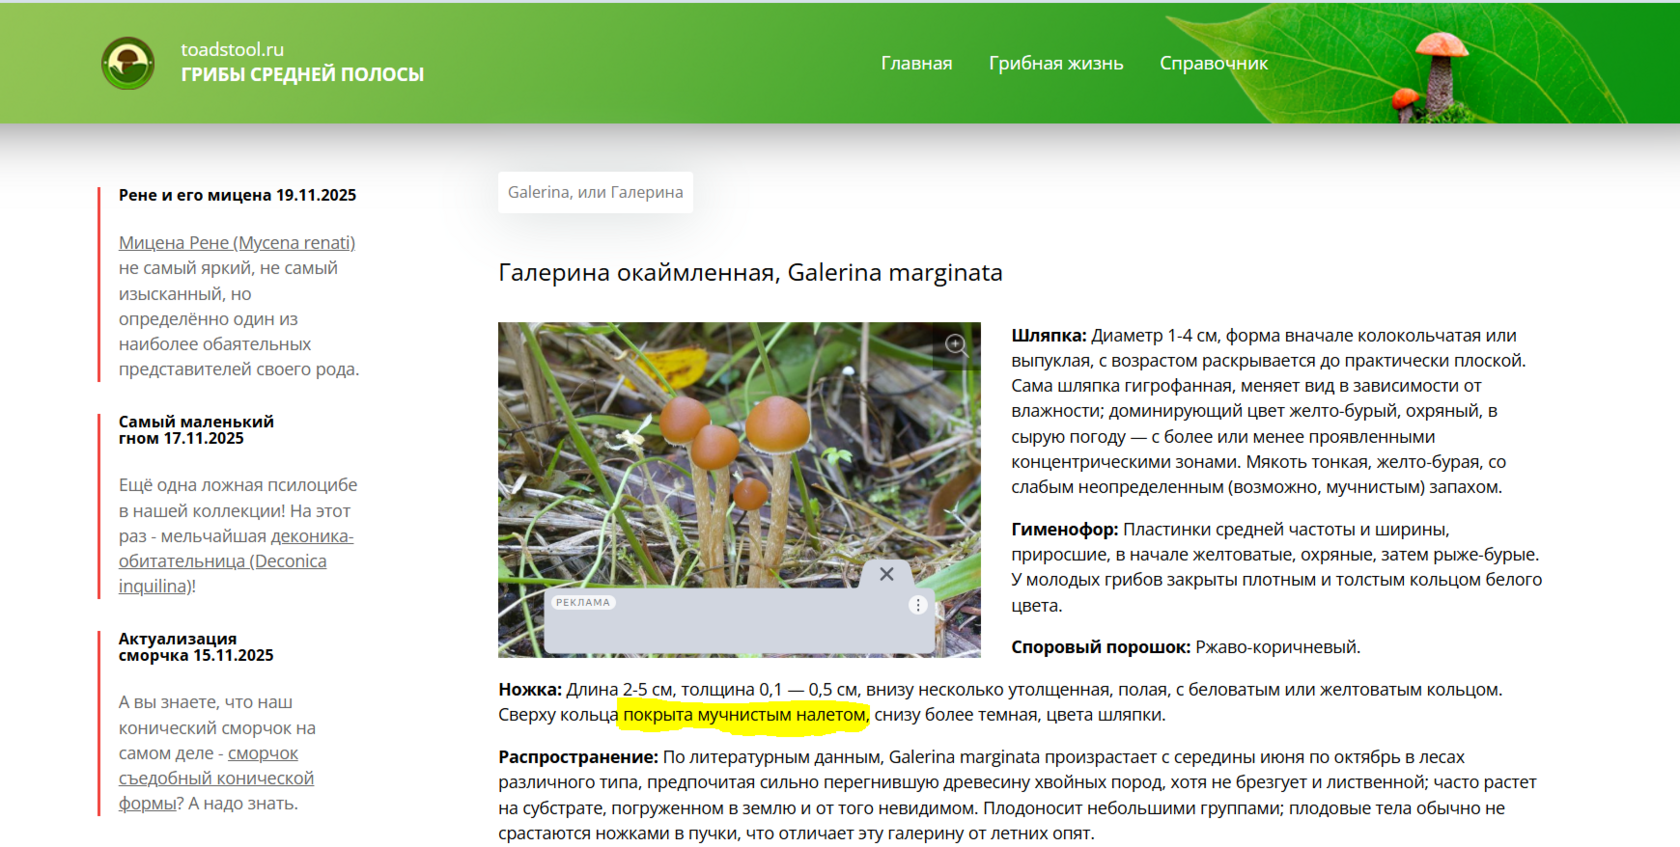Viewport: 1680px width, 847px height.
Task: Click the 'Рене и его мицена 19.11.2025' headline
Action: [x=237, y=195]
